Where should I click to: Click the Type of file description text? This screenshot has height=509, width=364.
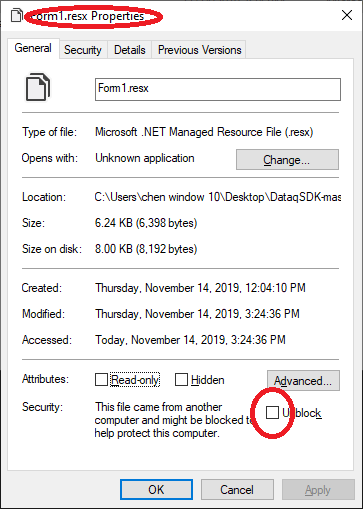point(204,132)
